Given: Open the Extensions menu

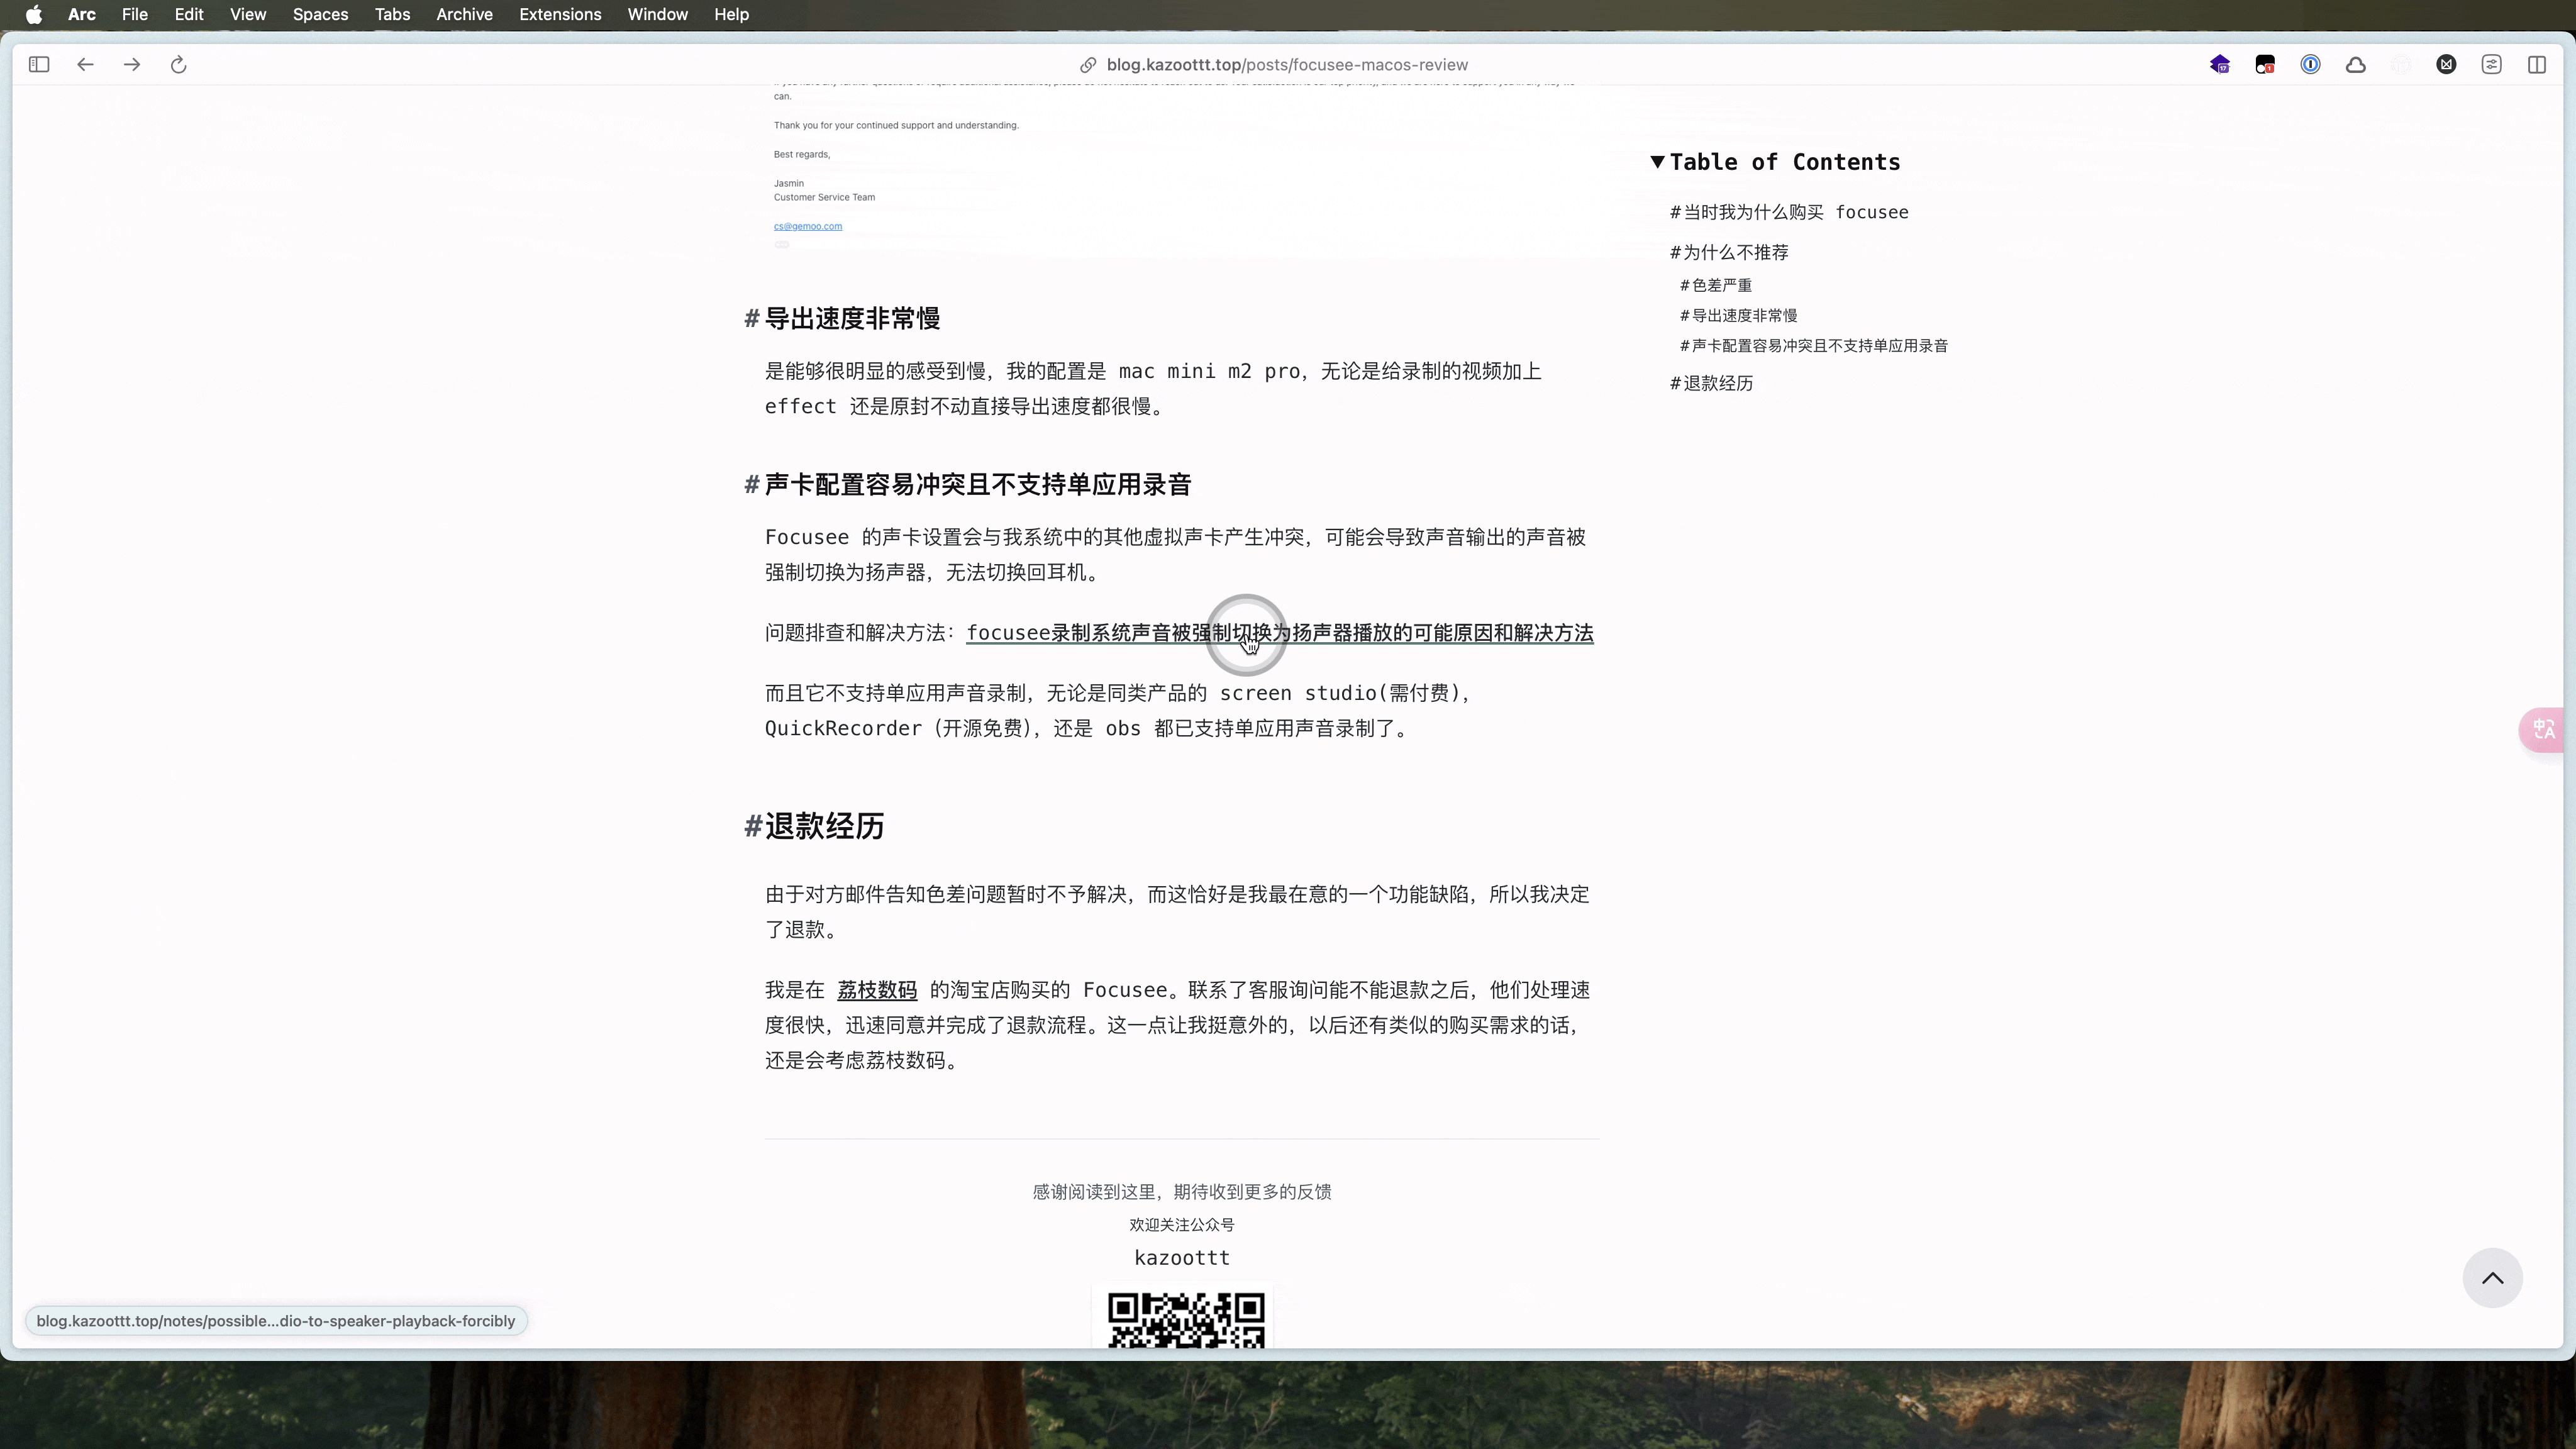Looking at the screenshot, I should 560,14.
